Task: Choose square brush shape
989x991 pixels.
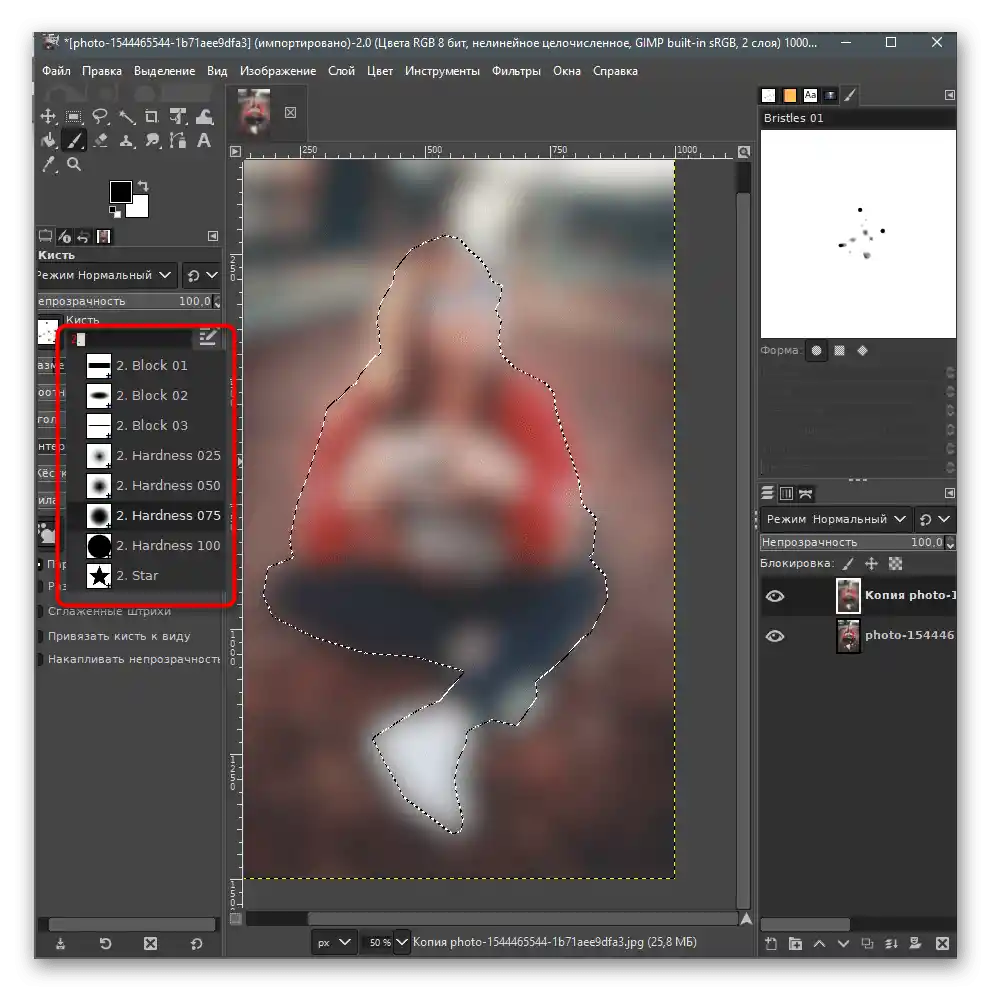Action: point(840,351)
